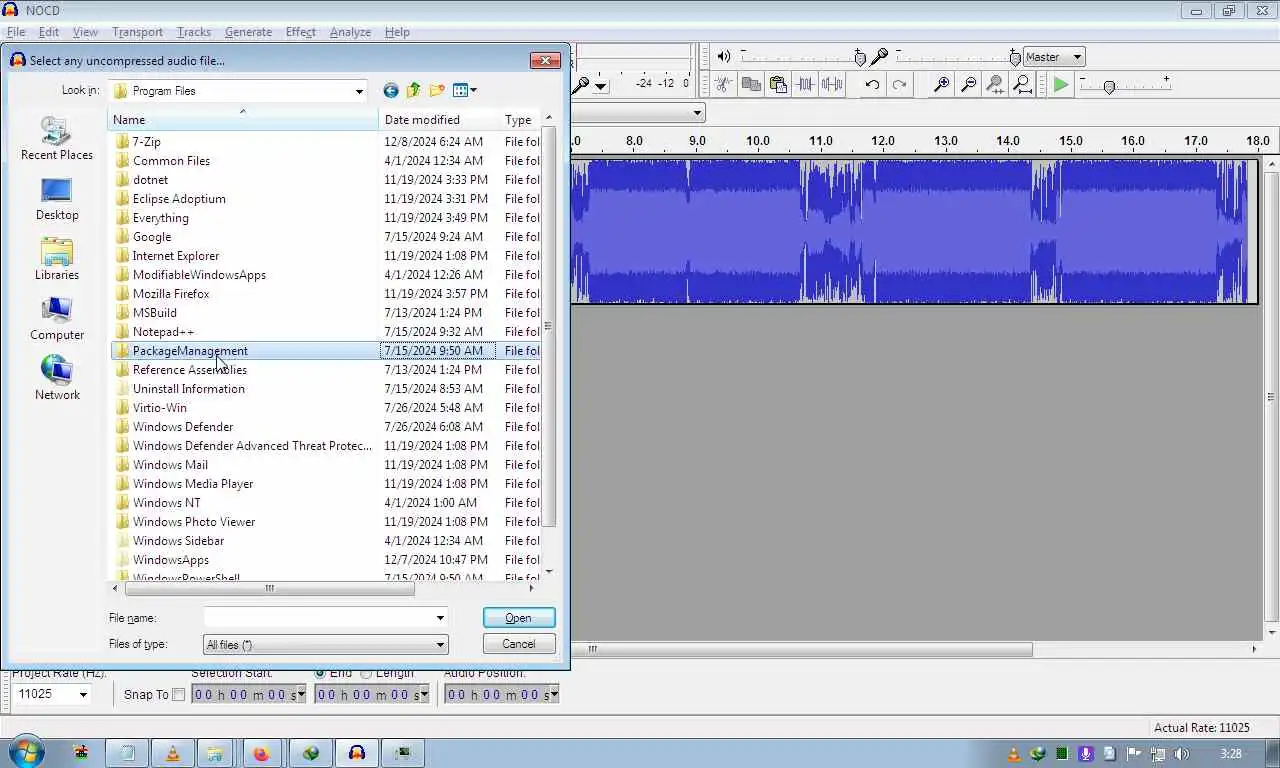Click the input microphone icon beside the Master dropdown
Image resolution: width=1280 pixels, height=768 pixels.
[x=880, y=57]
